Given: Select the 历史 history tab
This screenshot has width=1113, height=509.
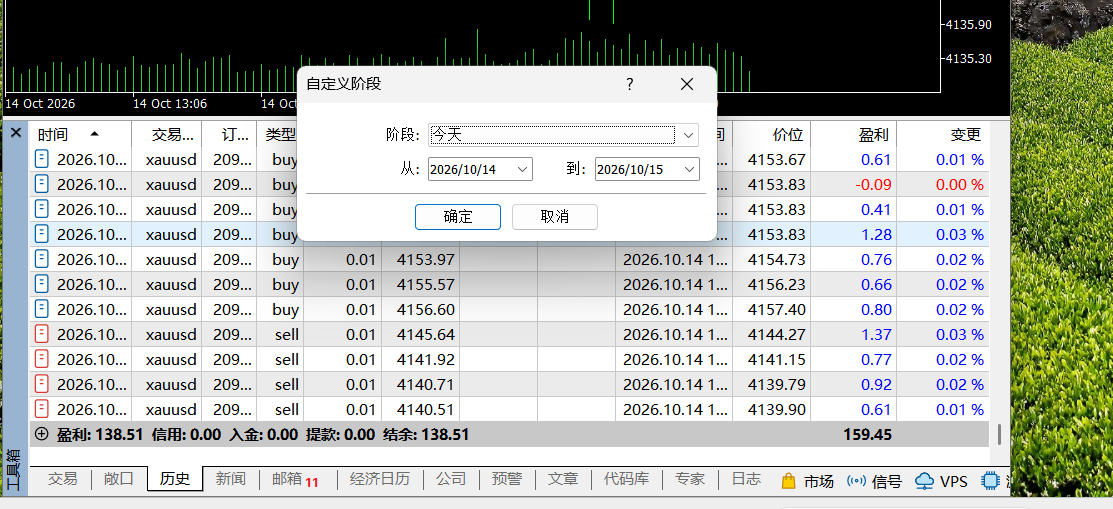Looking at the screenshot, I should pos(175,479).
